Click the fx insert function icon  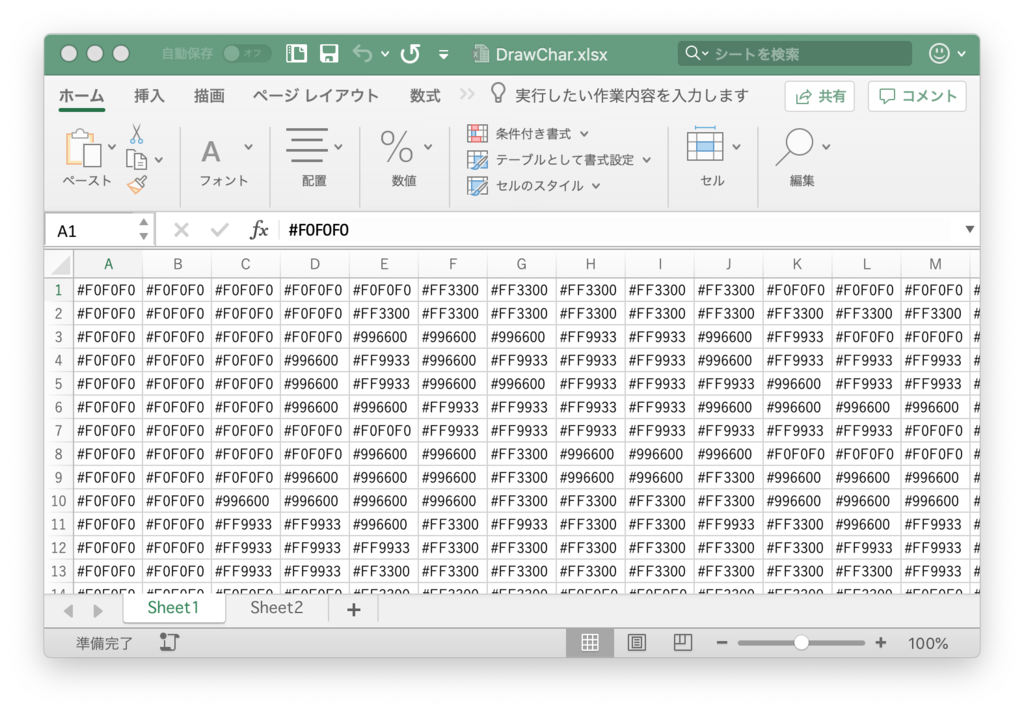(x=259, y=230)
